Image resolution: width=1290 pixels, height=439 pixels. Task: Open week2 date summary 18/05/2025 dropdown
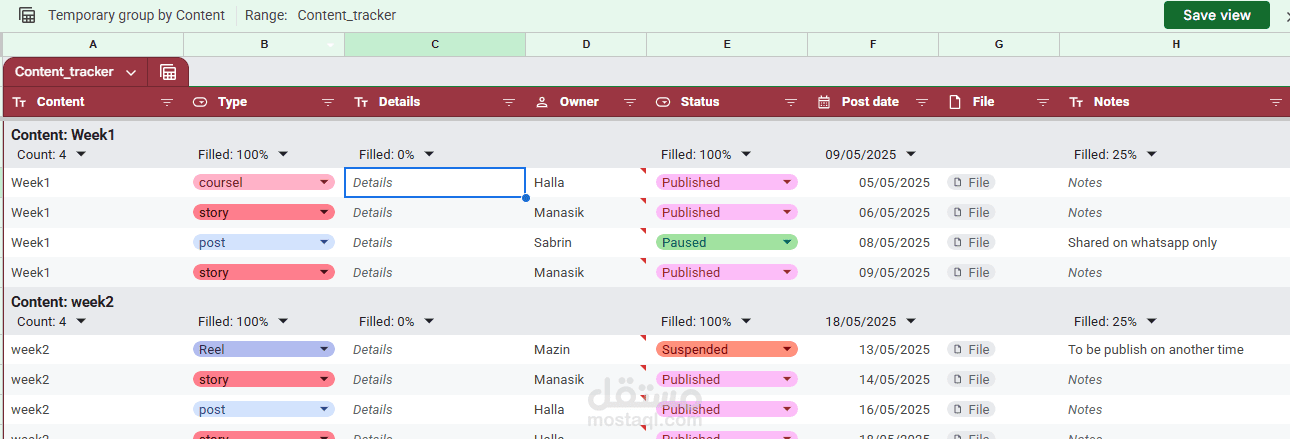(909, 322)
